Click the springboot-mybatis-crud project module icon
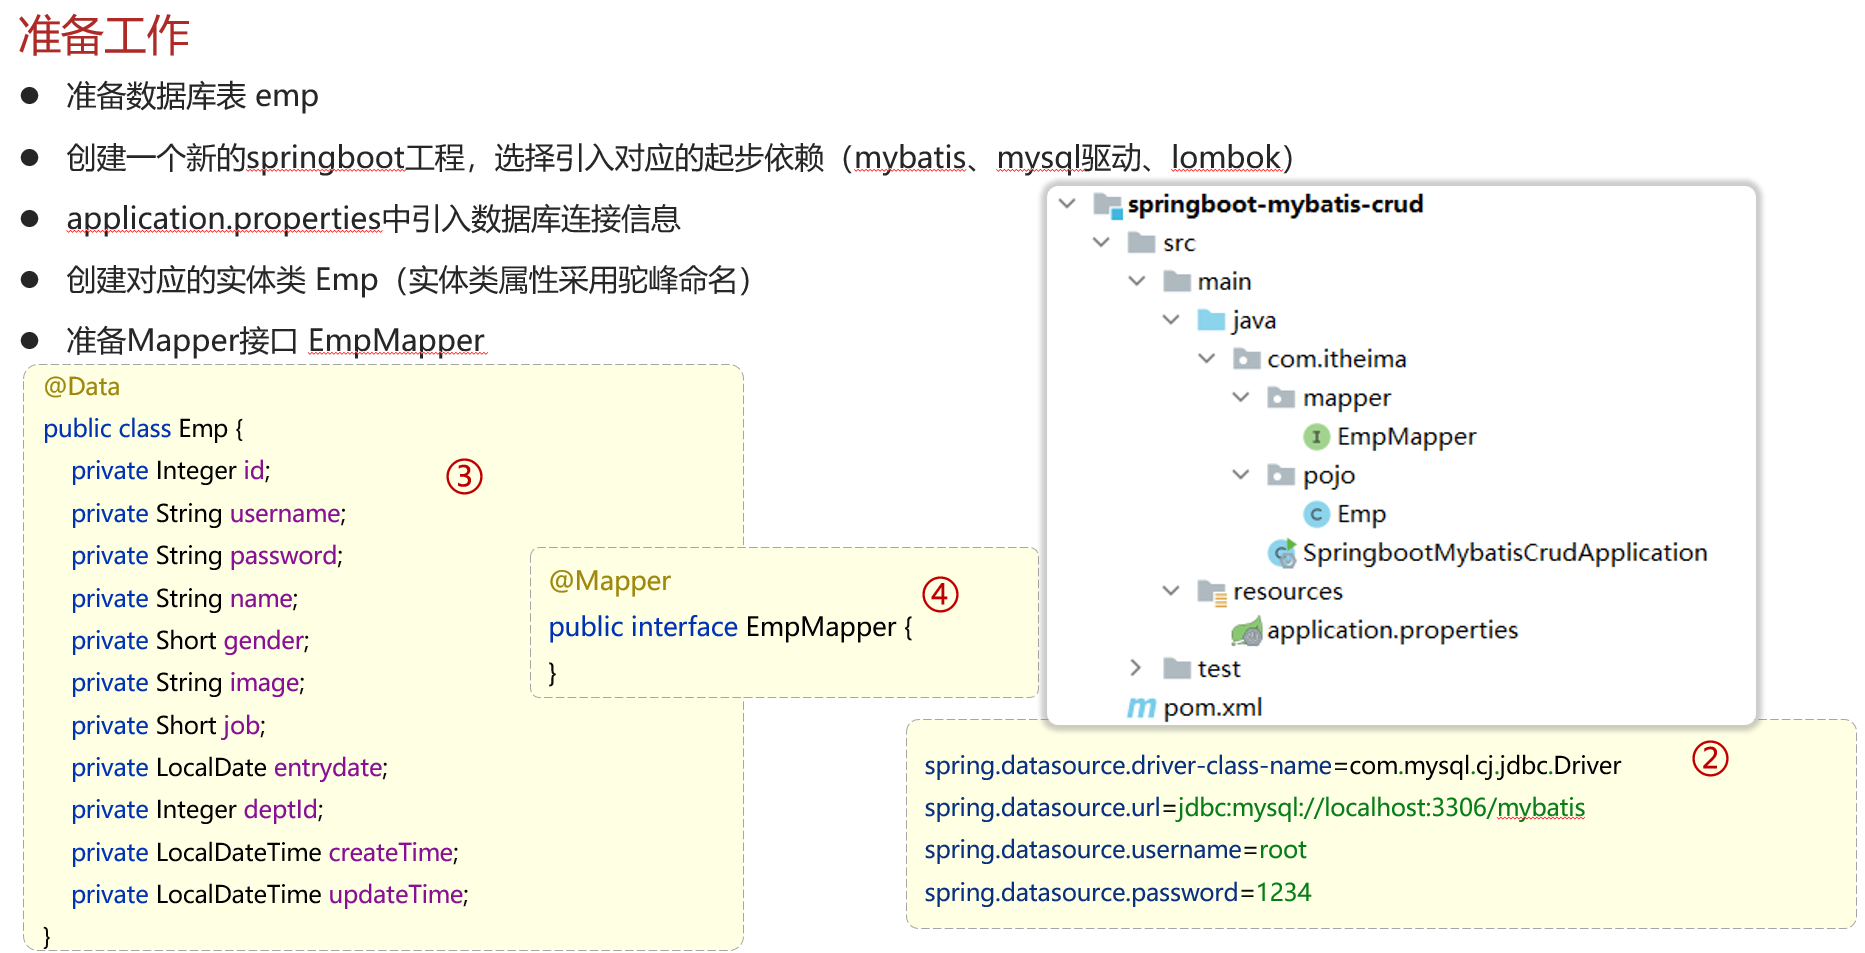Image resolution: width=1865 pixels, height=953 pixels. click(1106, 205)
